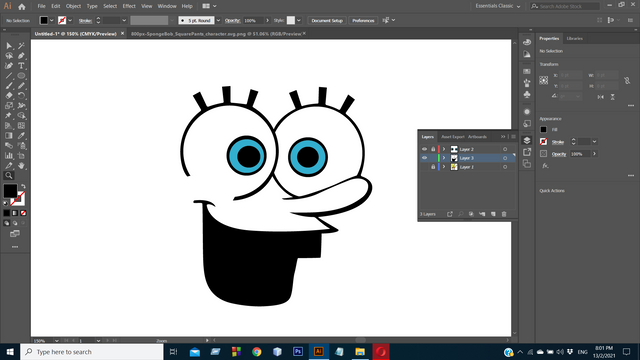Select the Hand tool
The width and height of the screenshot is (640, 360).
click(21, 165)
